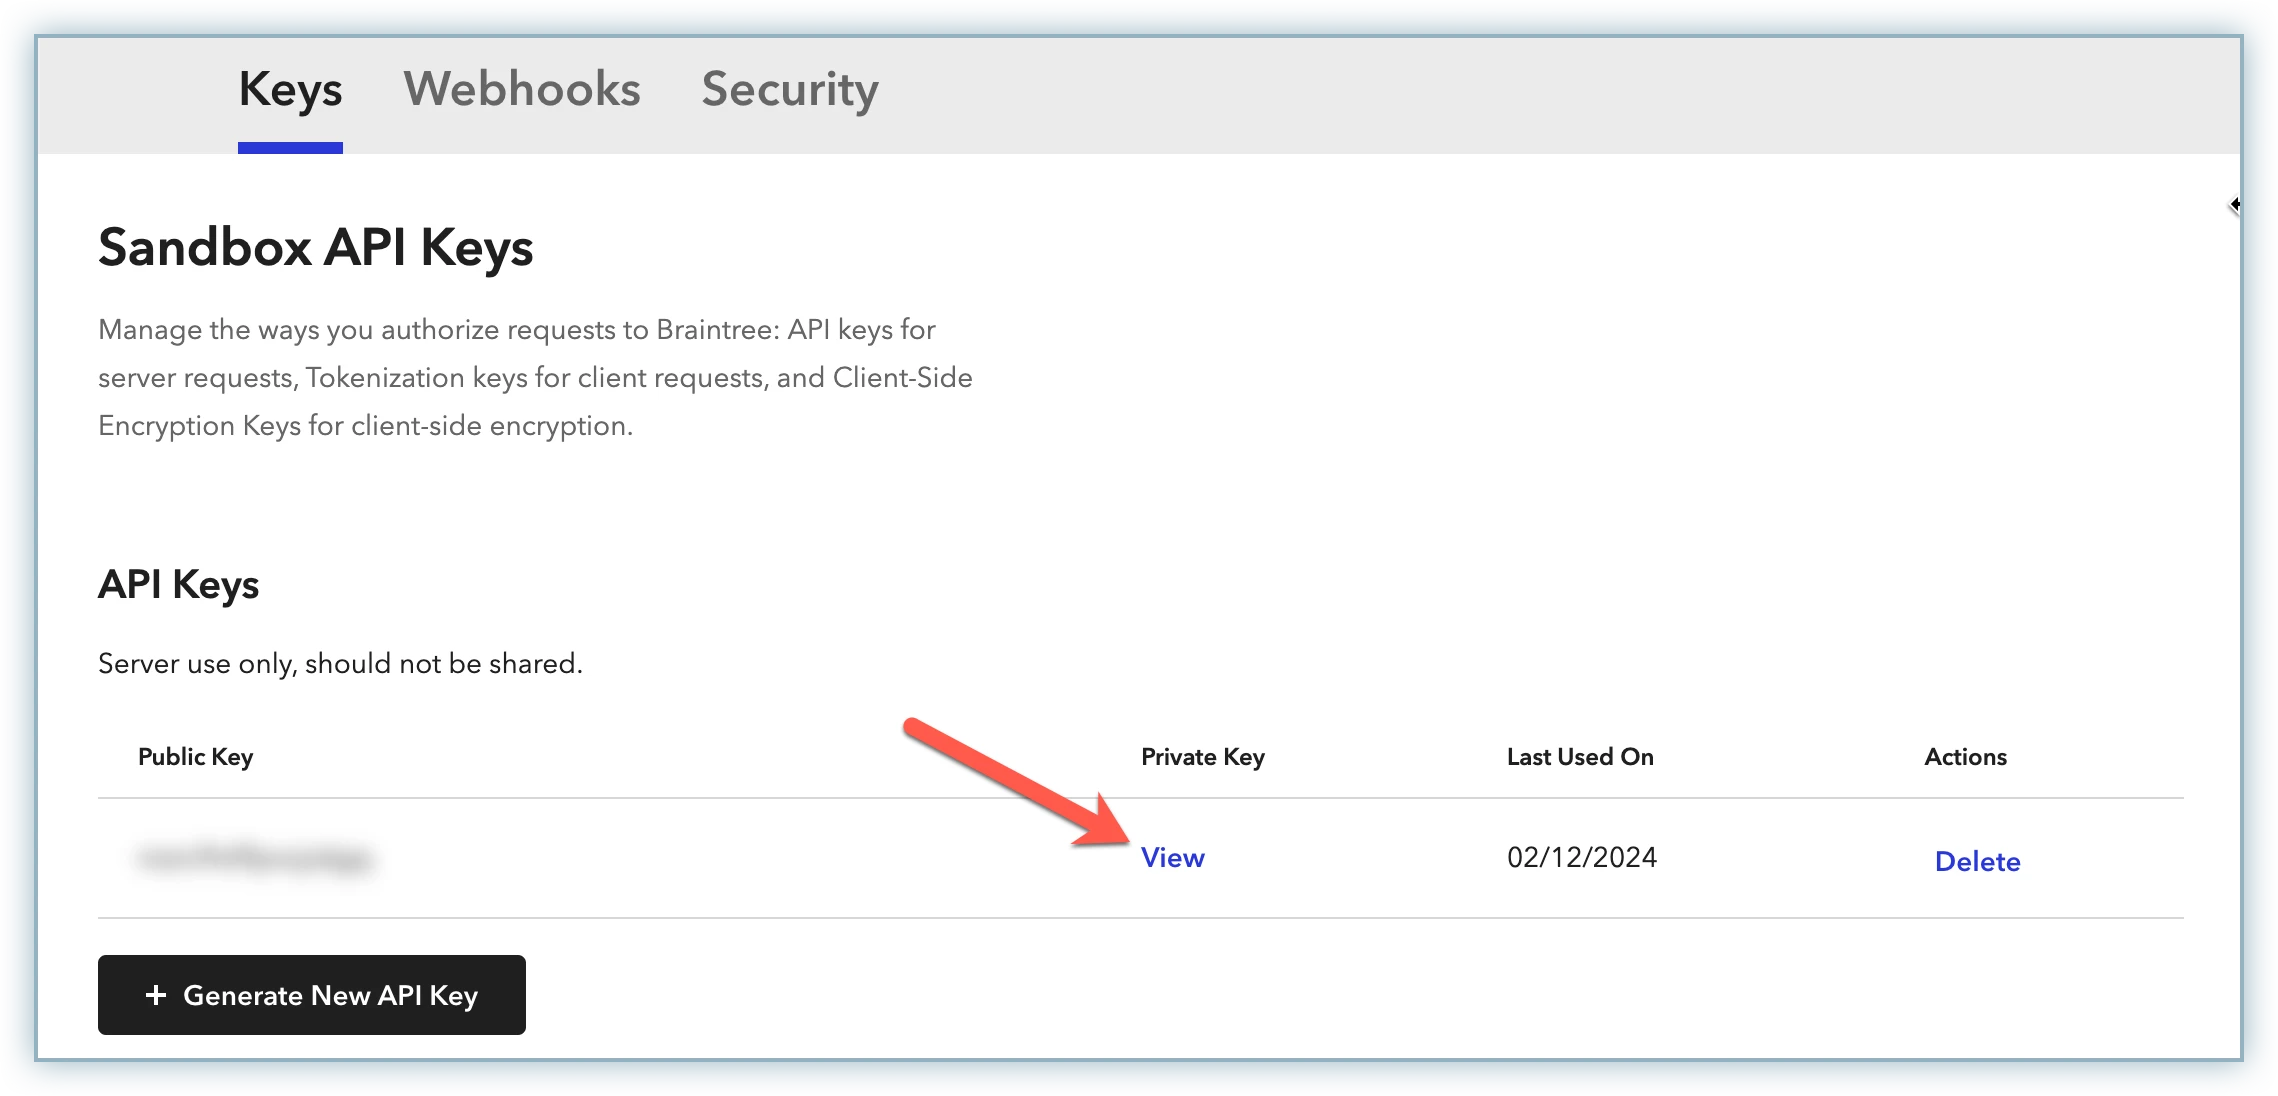The height and width of the screenshot is (1096, 2278).
Task: Click the plus icon in Generate button
Action: tap(156, 995)
